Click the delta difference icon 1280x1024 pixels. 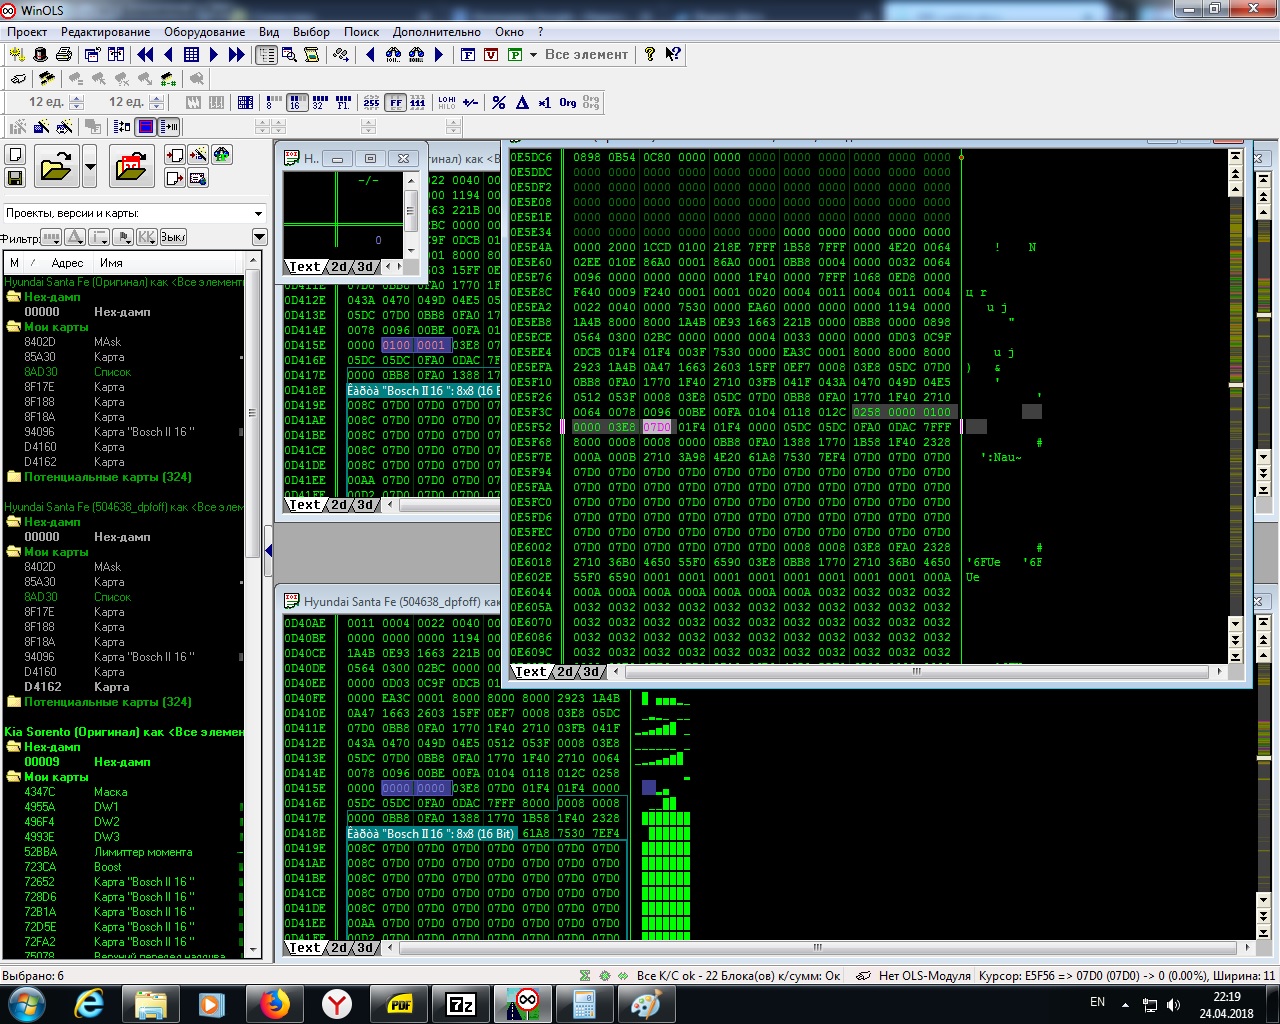pyautogui.click(x=522, y=102)
